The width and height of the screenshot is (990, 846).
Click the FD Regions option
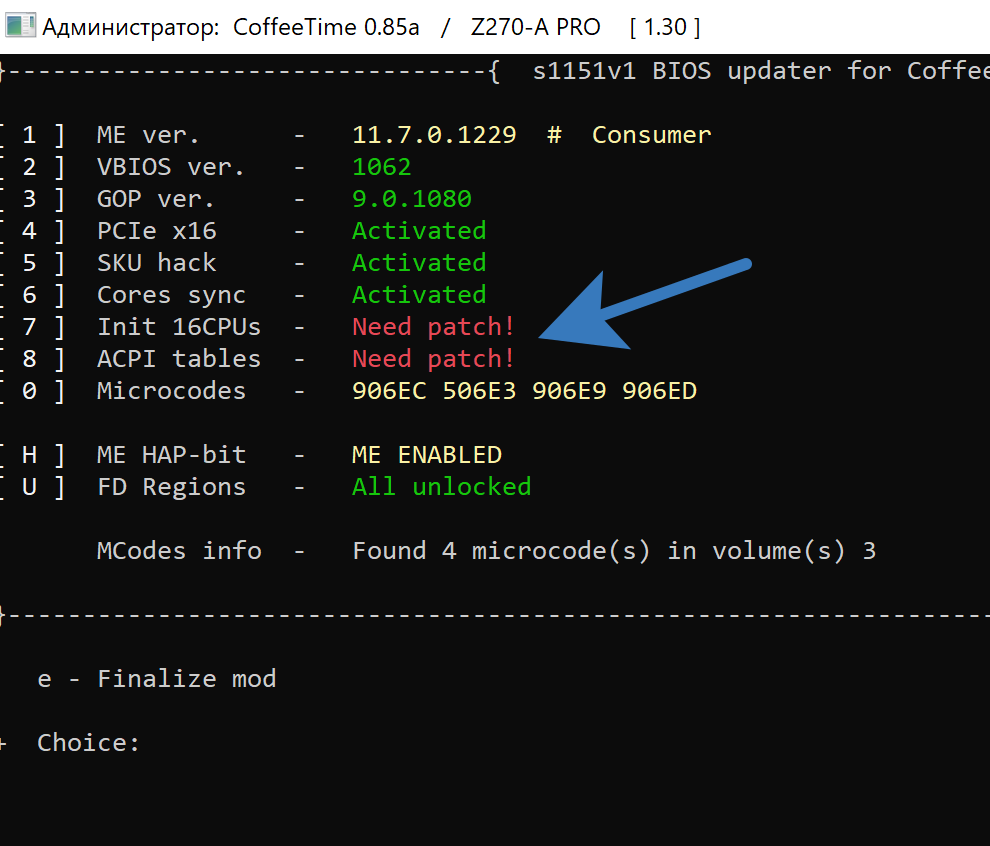point(171,487)
